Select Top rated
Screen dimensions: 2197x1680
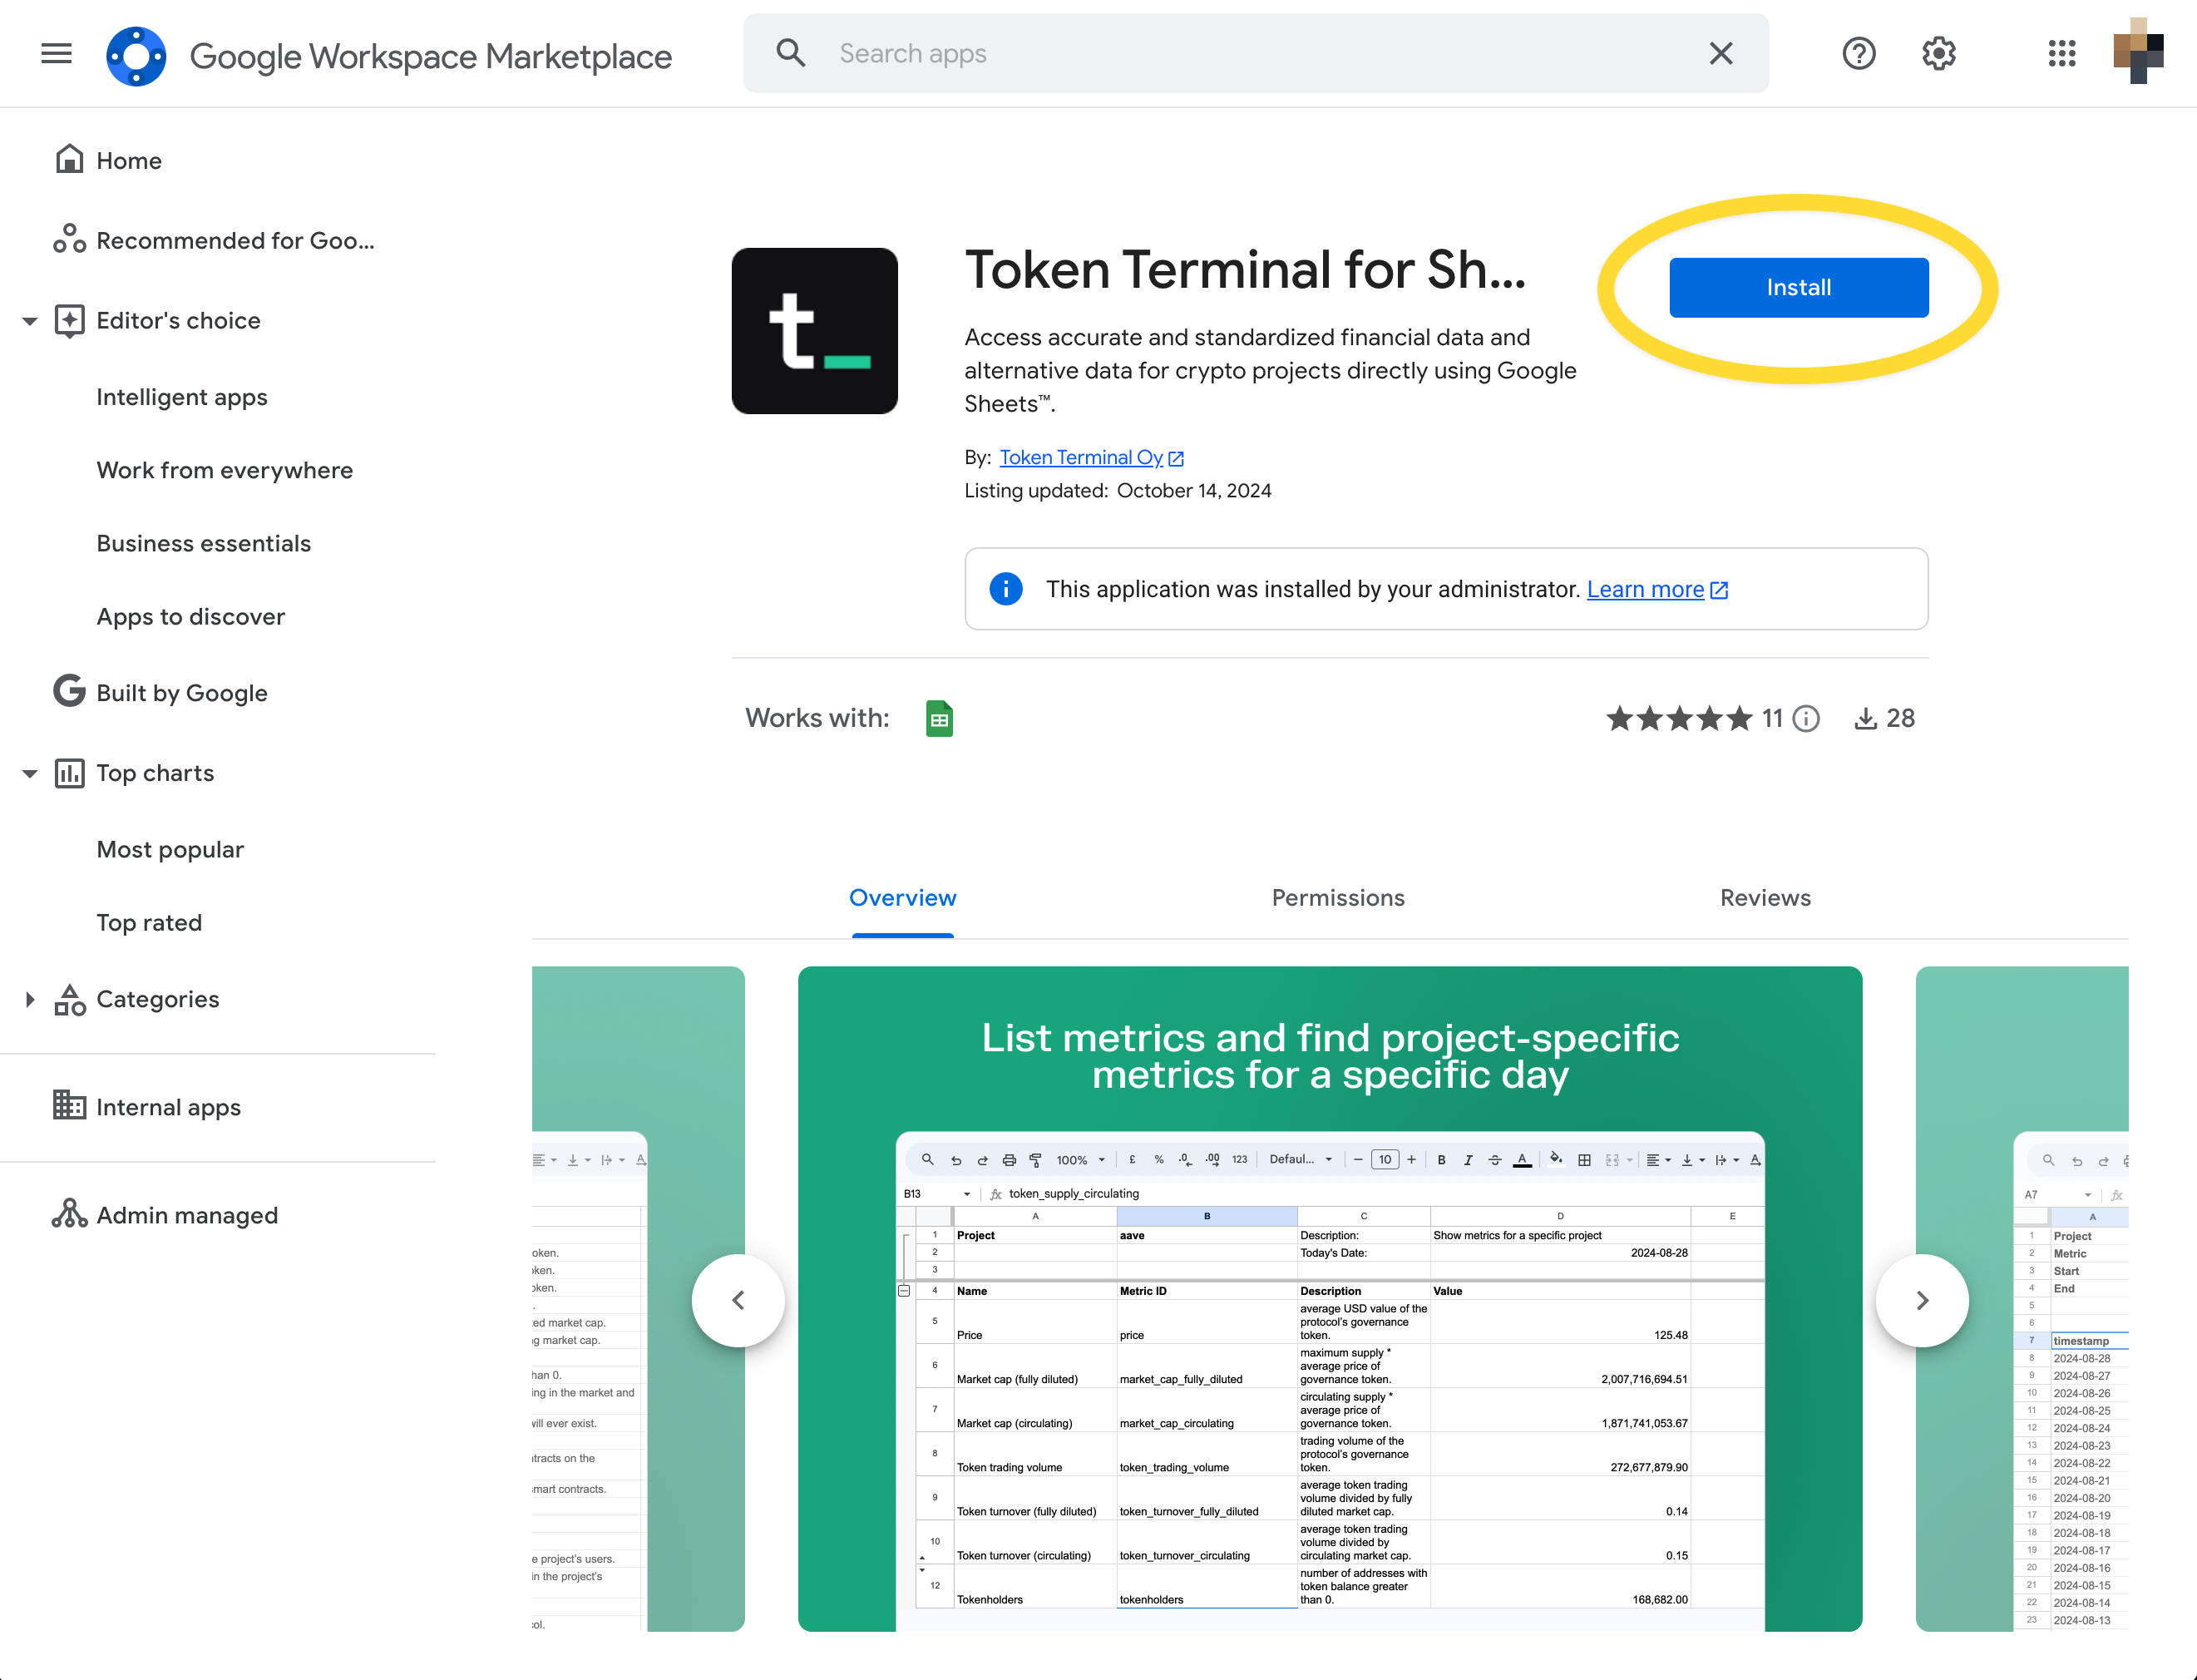coord(149,922)
